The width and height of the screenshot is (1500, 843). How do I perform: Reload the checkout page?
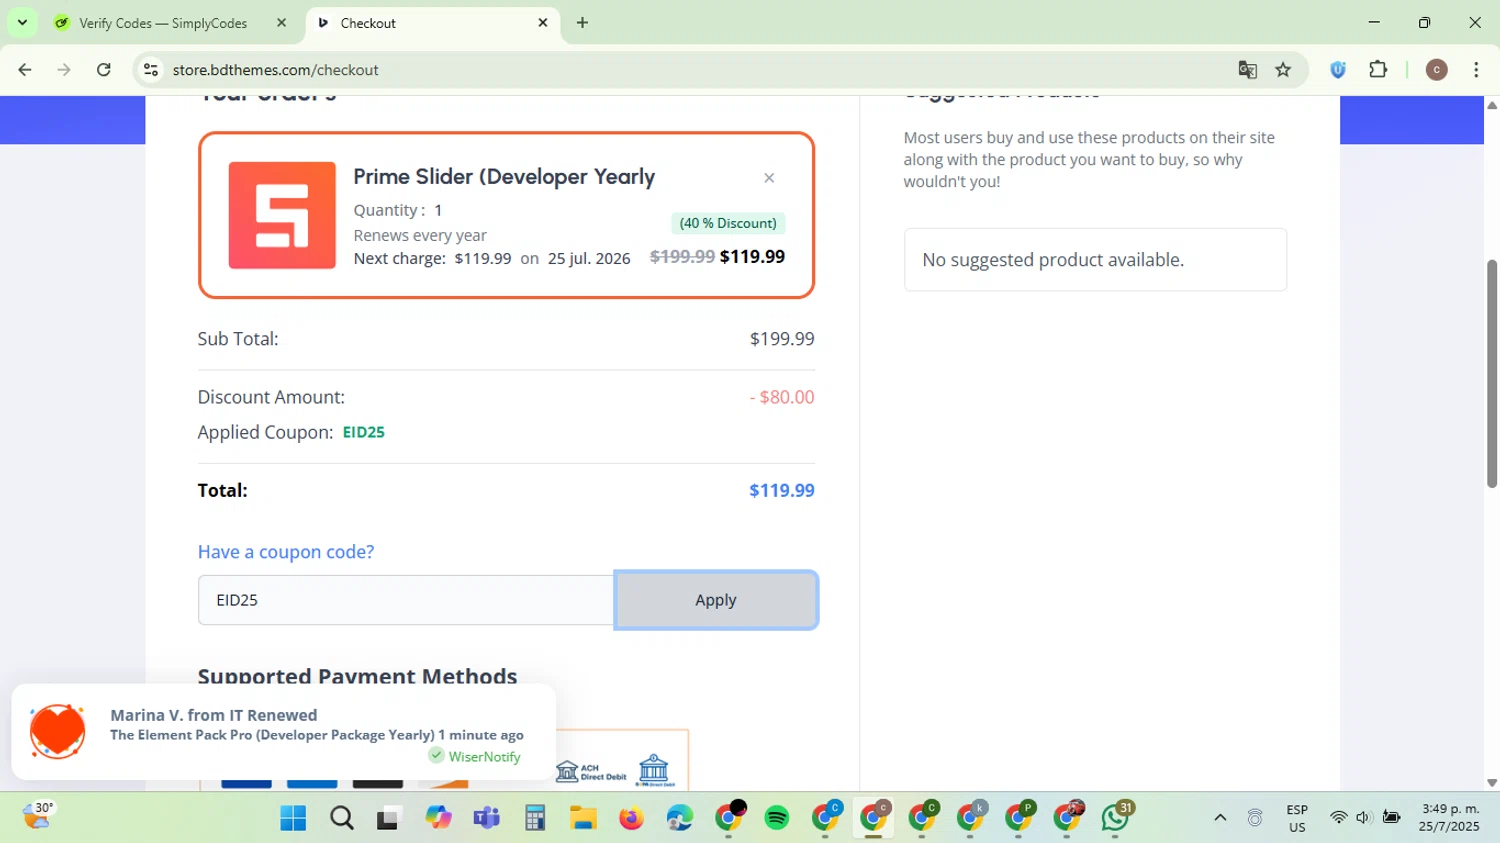pyautogui.click(x=104, y=70)
